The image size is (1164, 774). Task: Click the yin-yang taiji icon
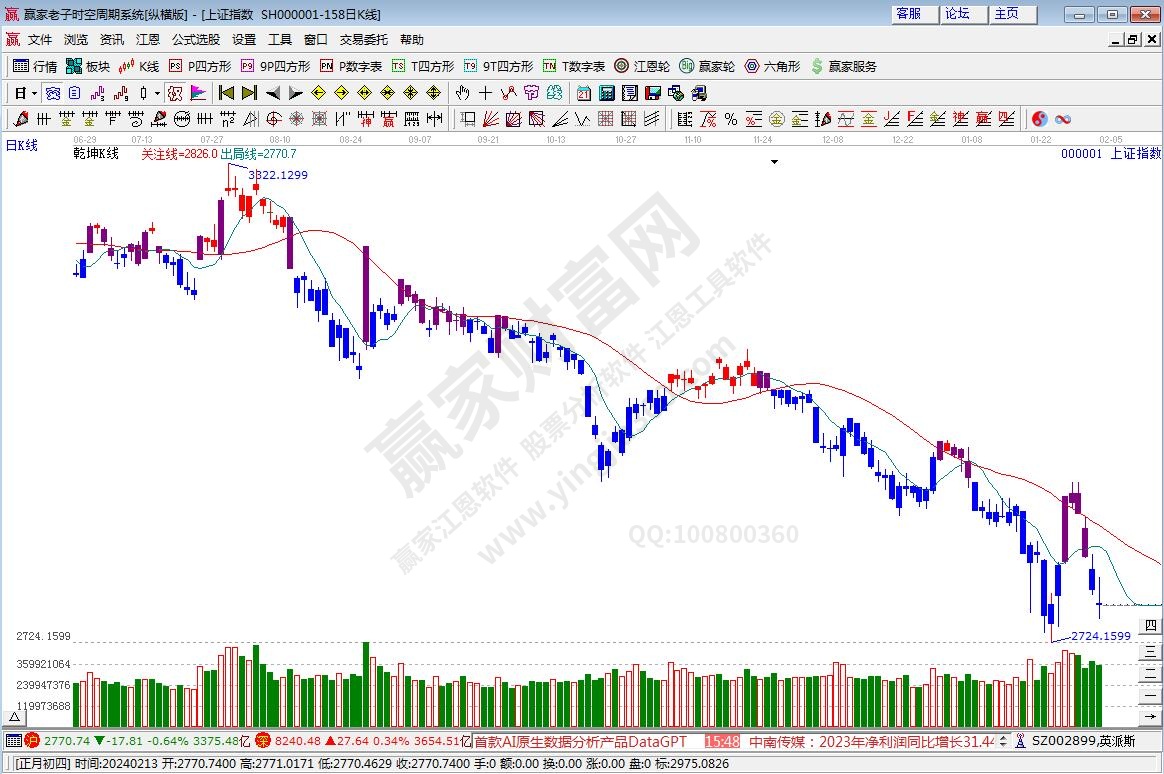[x=1040, y=119]
